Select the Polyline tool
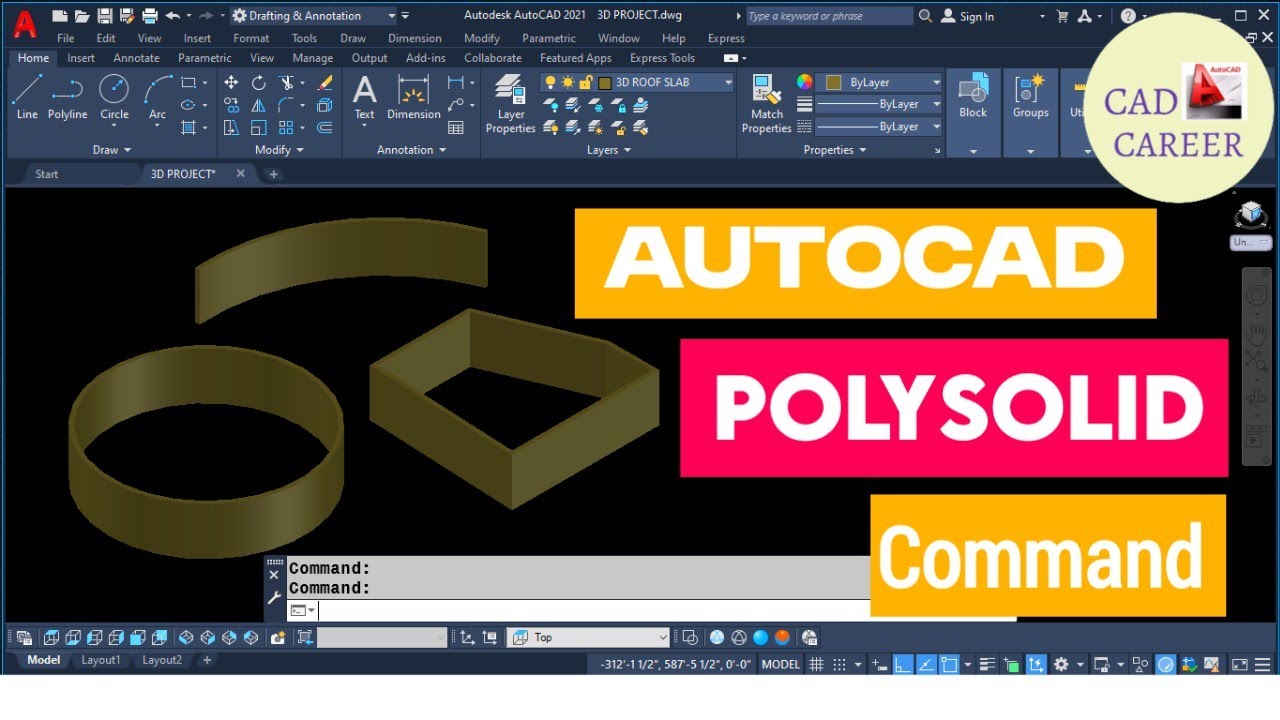Viewport: 1280px width, 720px height. [67, 97]
